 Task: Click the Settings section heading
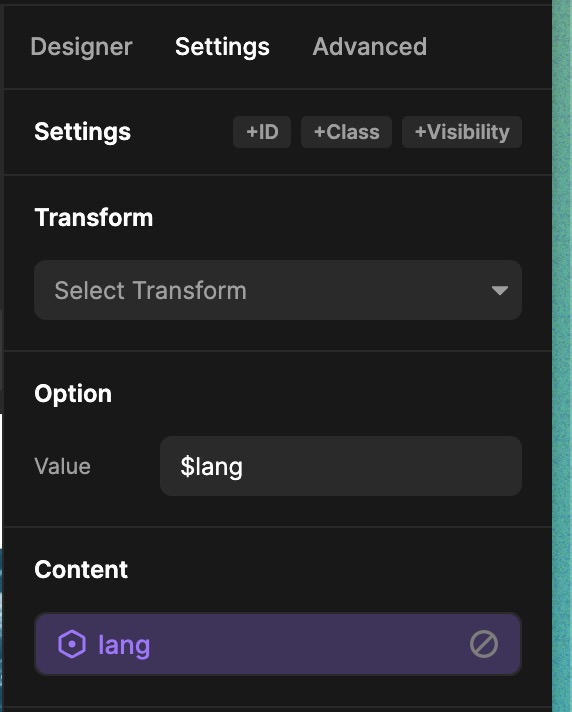83,132
